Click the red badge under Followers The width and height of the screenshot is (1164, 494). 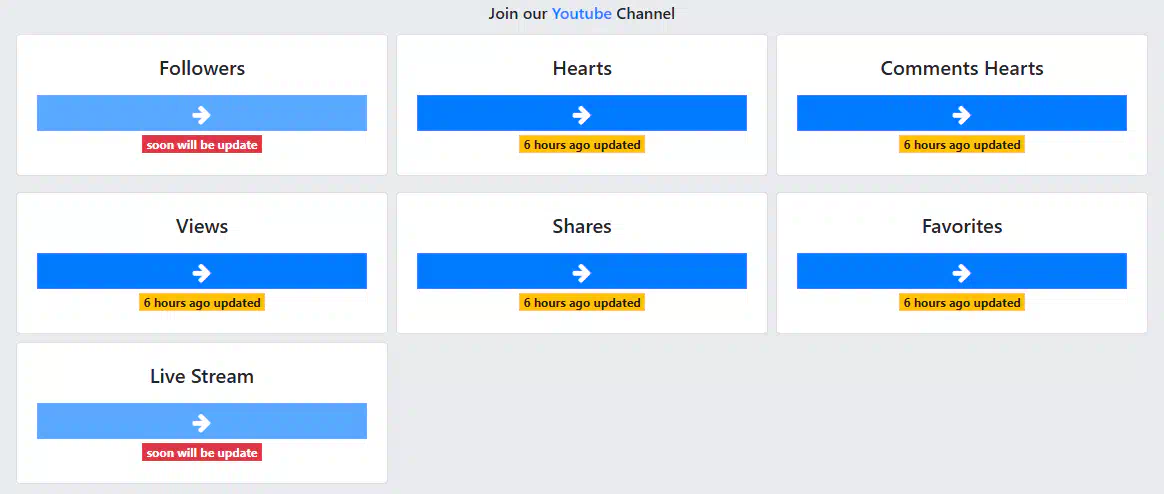point(202,145)
